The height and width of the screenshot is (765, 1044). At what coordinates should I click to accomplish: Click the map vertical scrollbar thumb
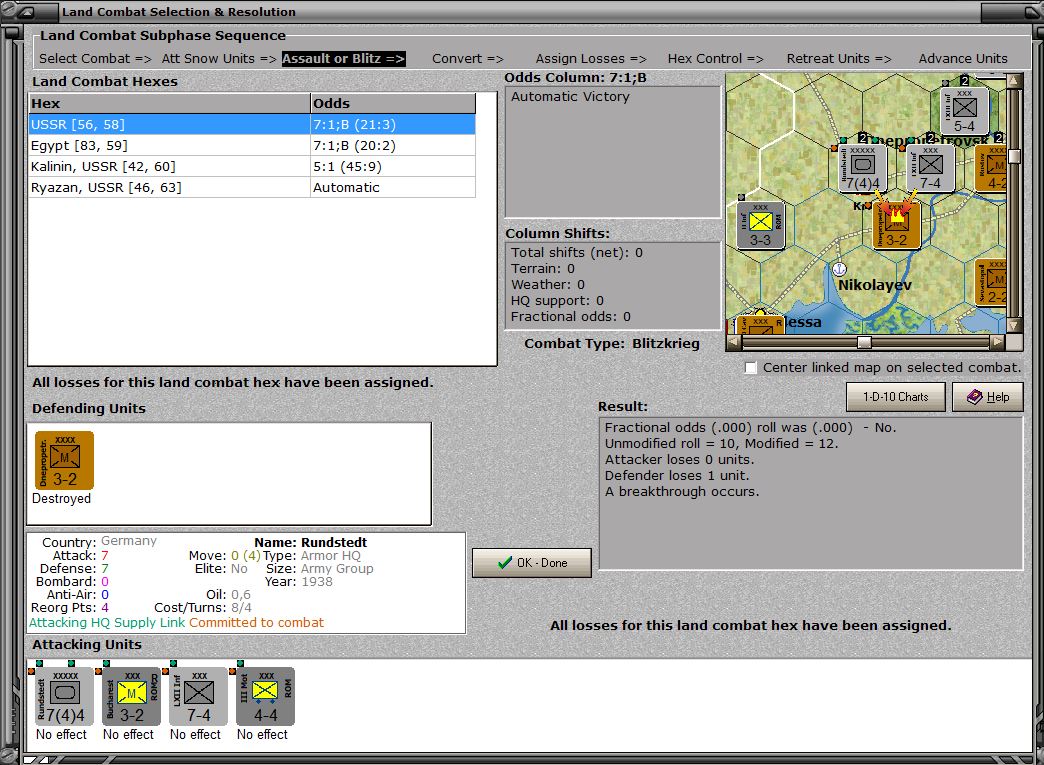[x=1015, y=156]
